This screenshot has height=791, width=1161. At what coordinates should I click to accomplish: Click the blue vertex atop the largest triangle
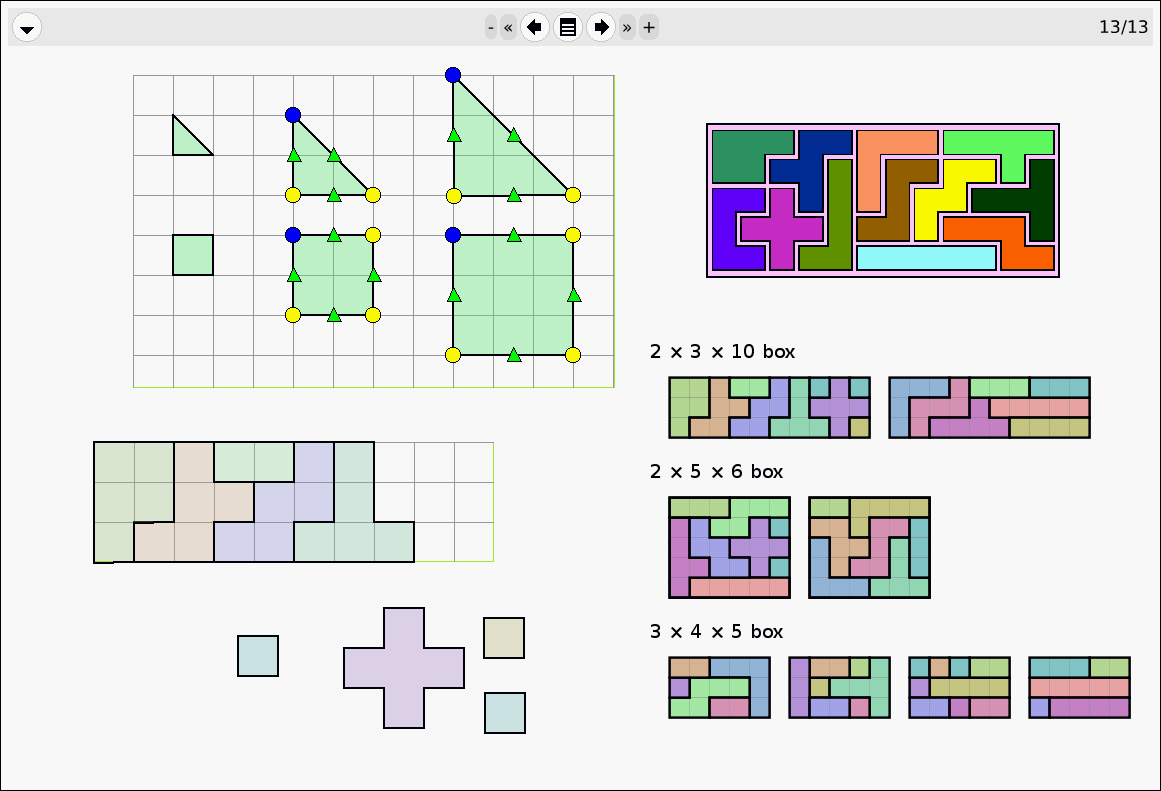pos(453,75)
